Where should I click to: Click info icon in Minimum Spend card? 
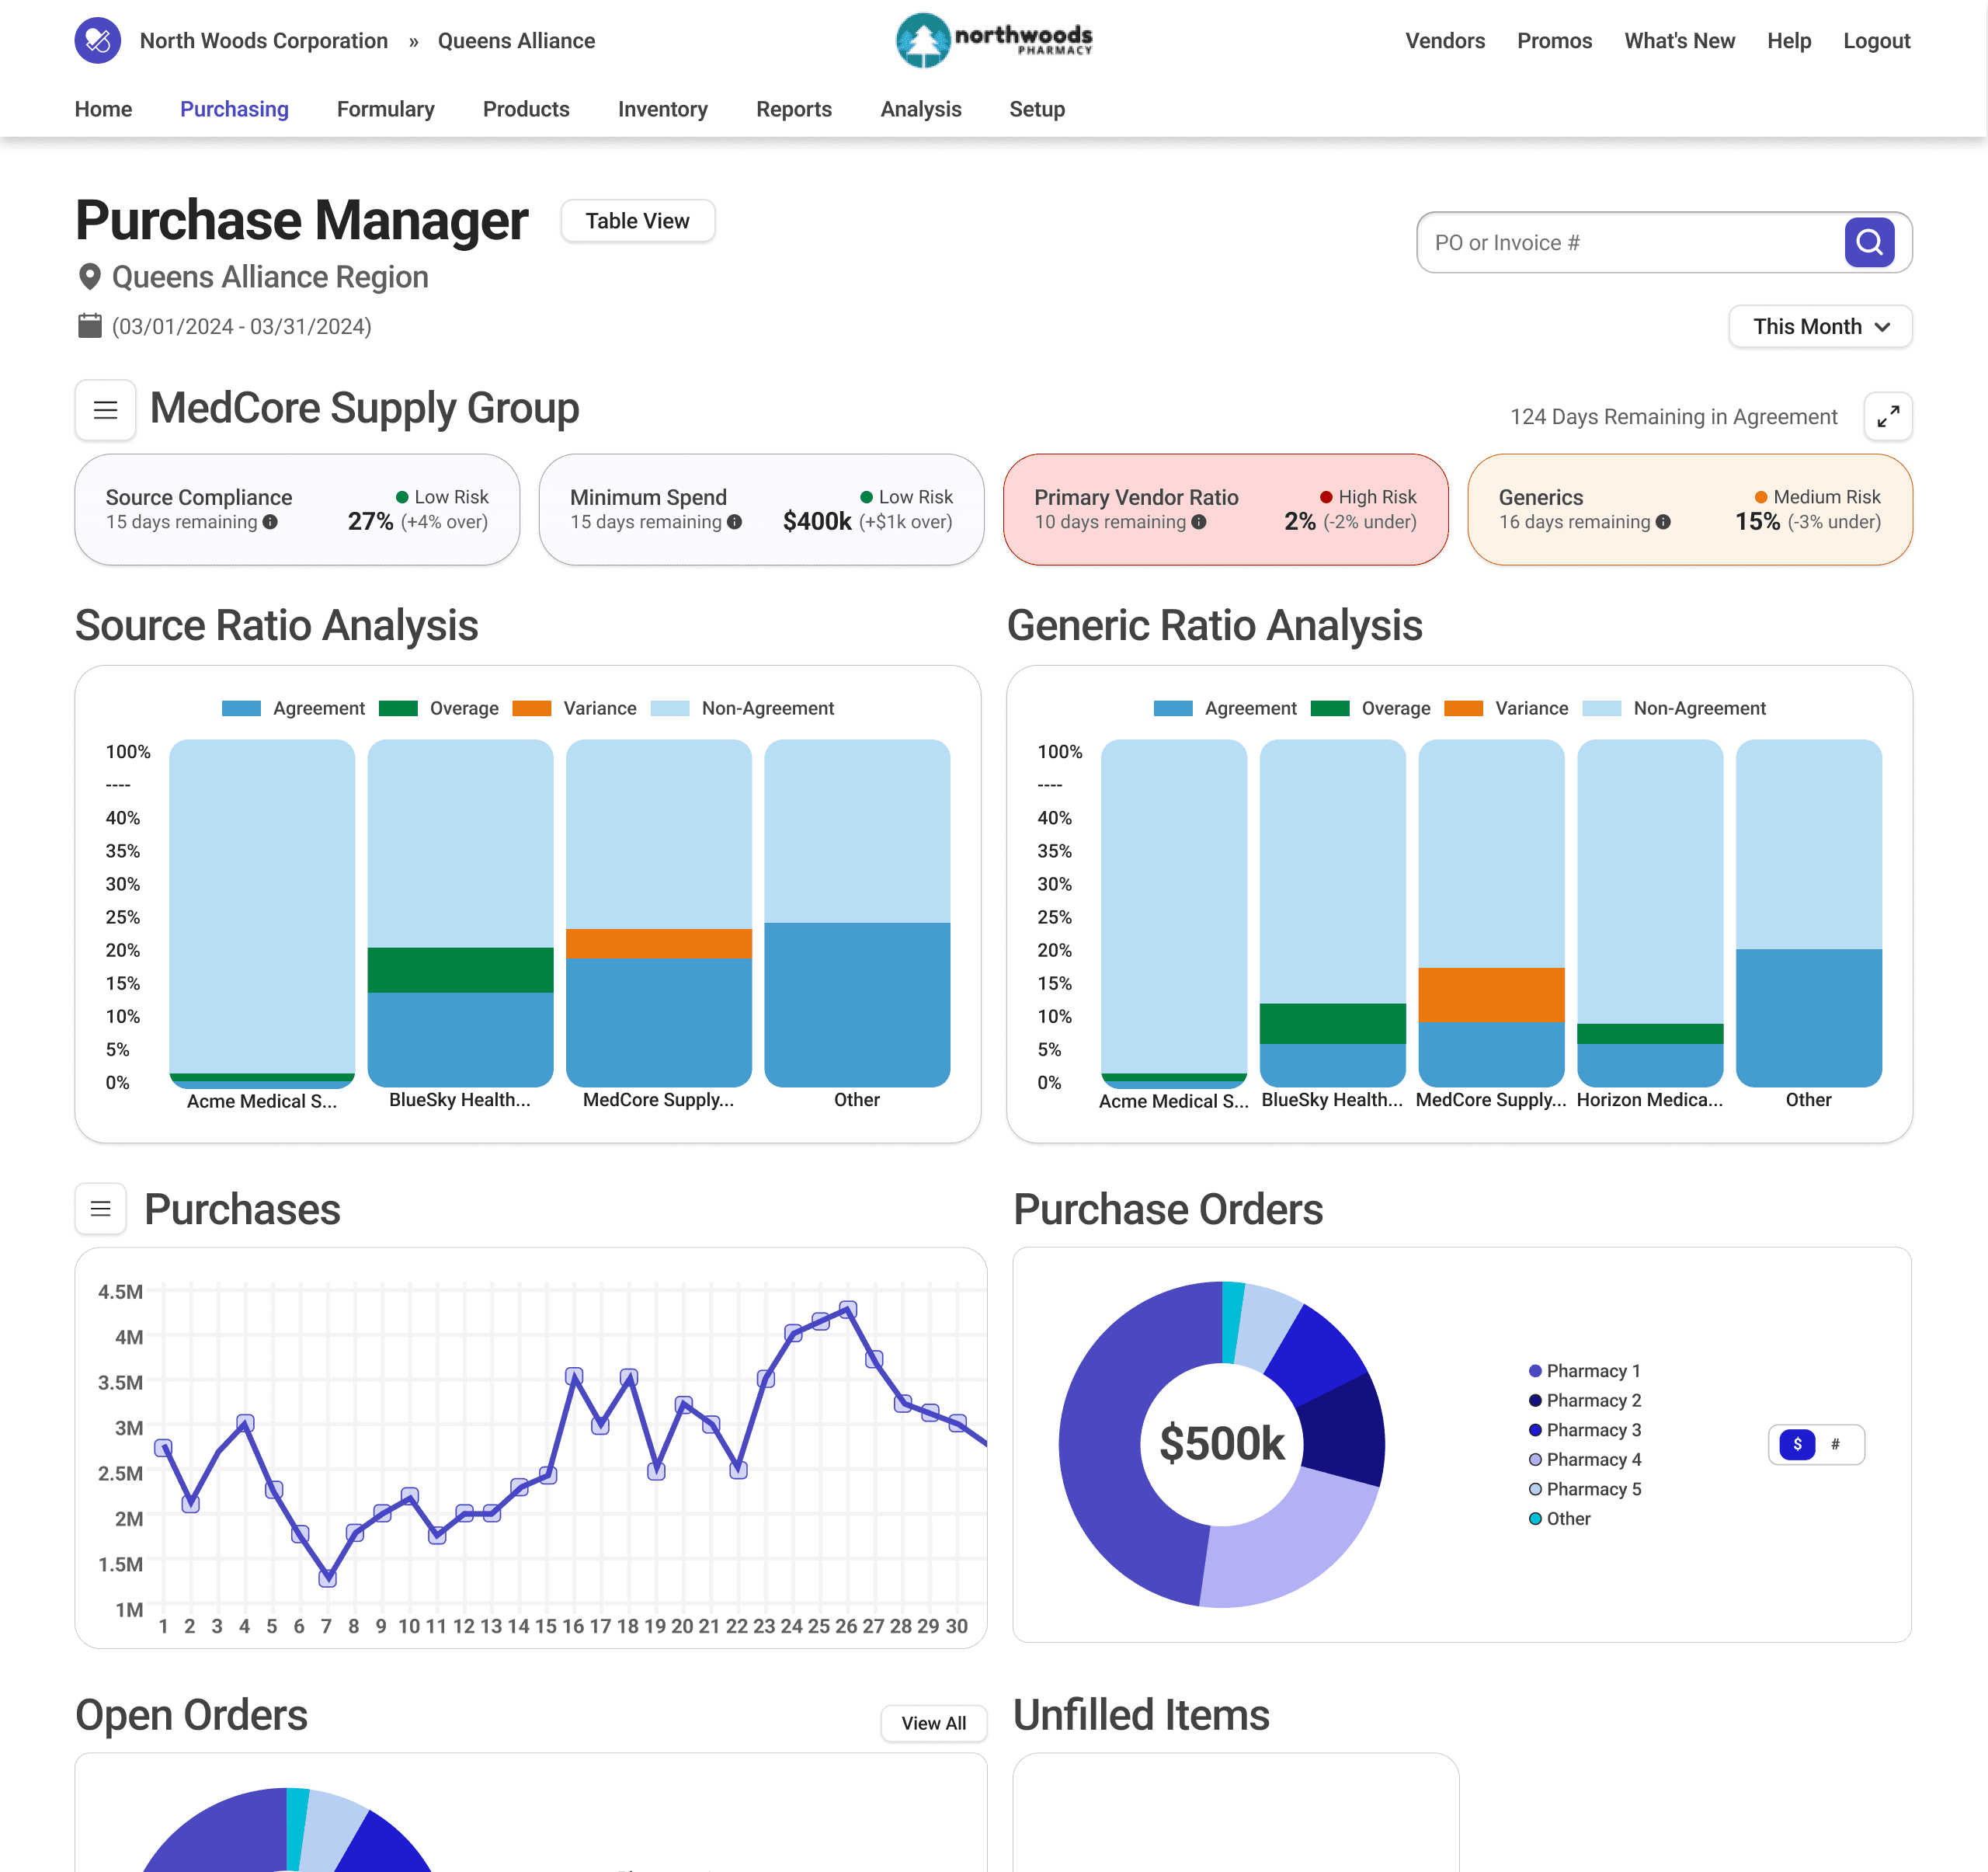[734, 522]
